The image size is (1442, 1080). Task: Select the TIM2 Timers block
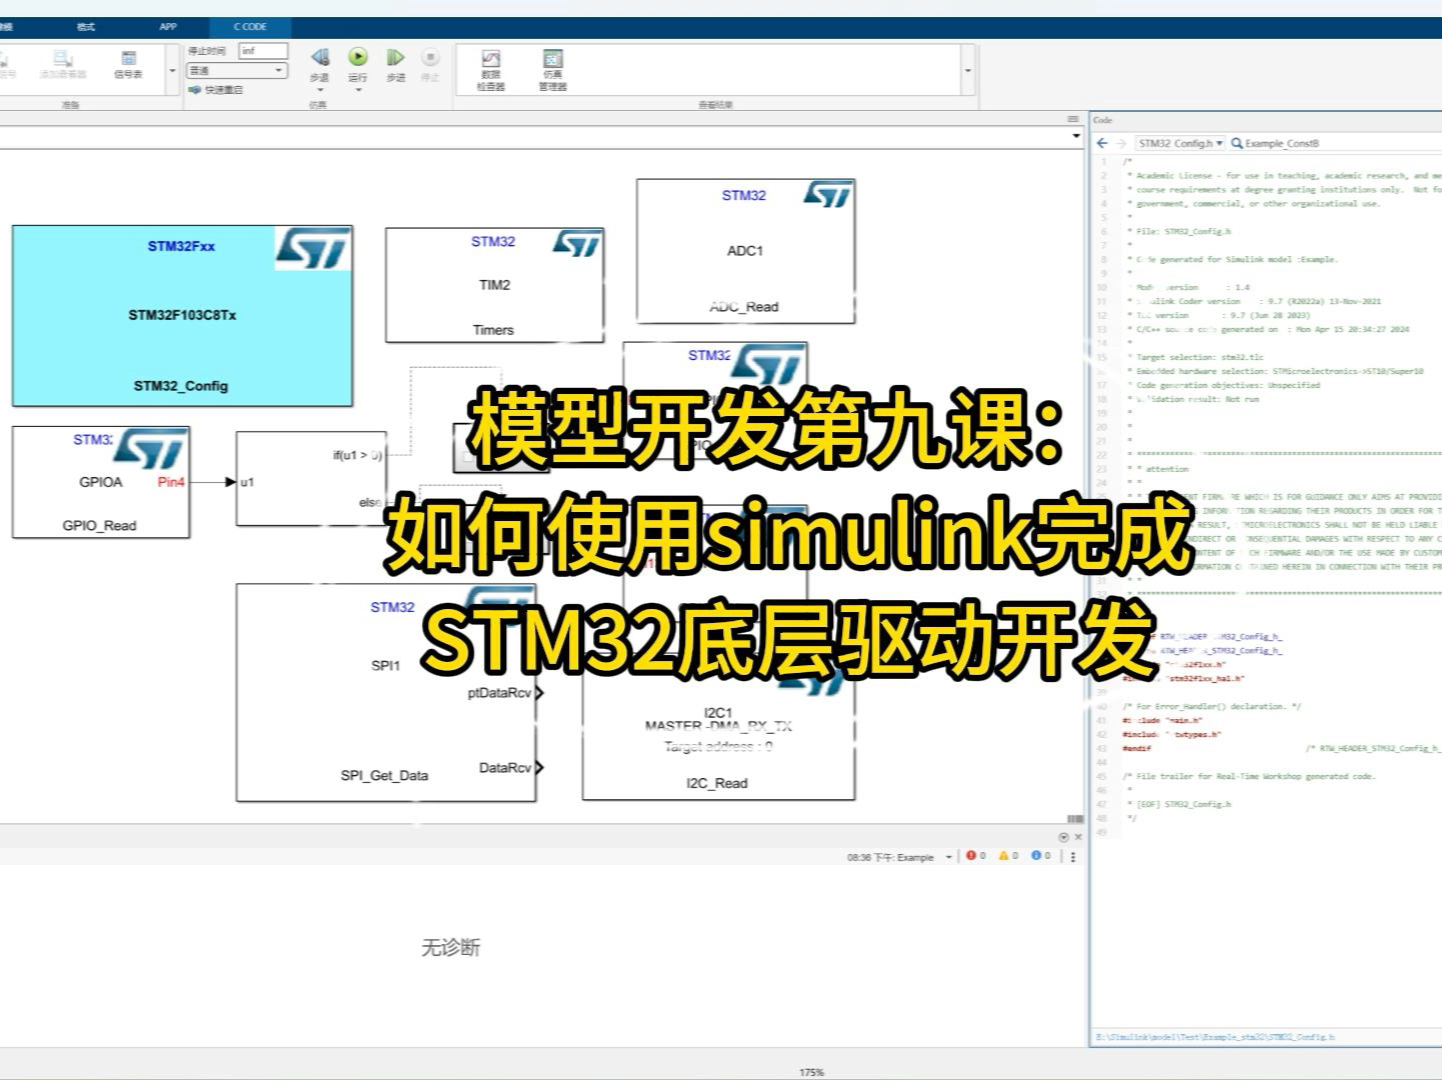tap(494, 285)
